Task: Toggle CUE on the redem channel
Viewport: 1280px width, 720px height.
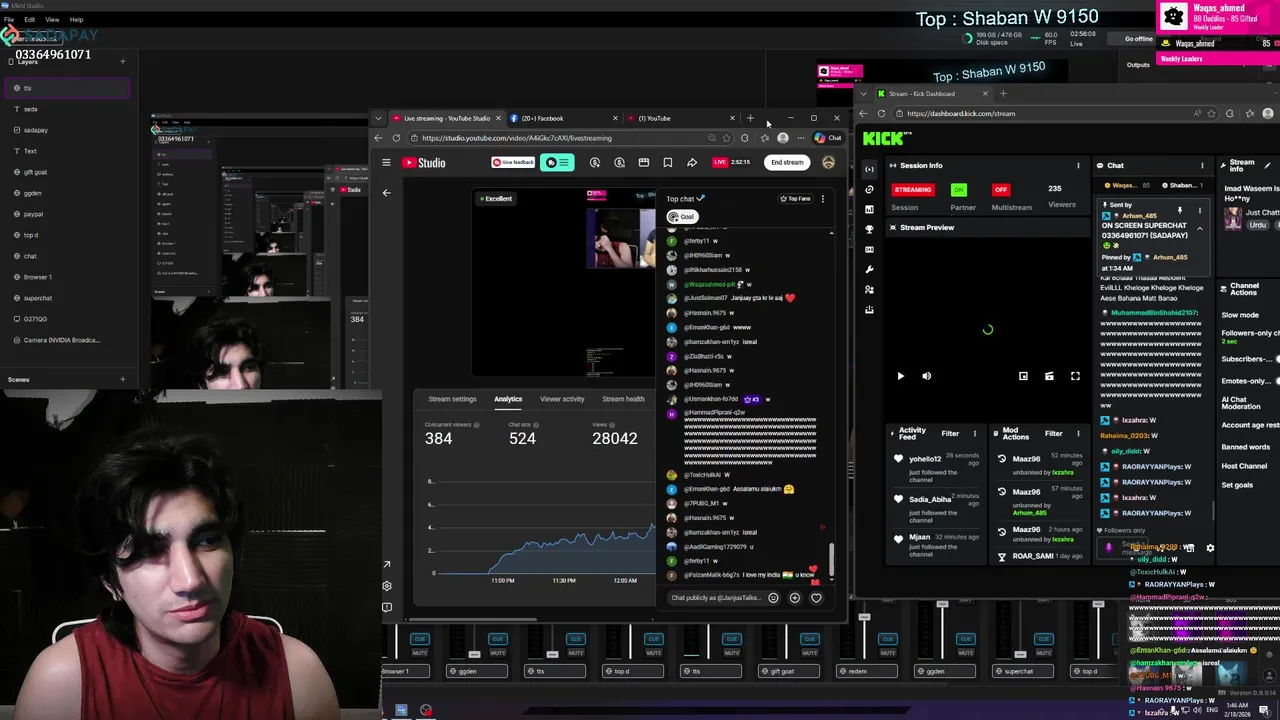Action: click(x=888, y=639)
